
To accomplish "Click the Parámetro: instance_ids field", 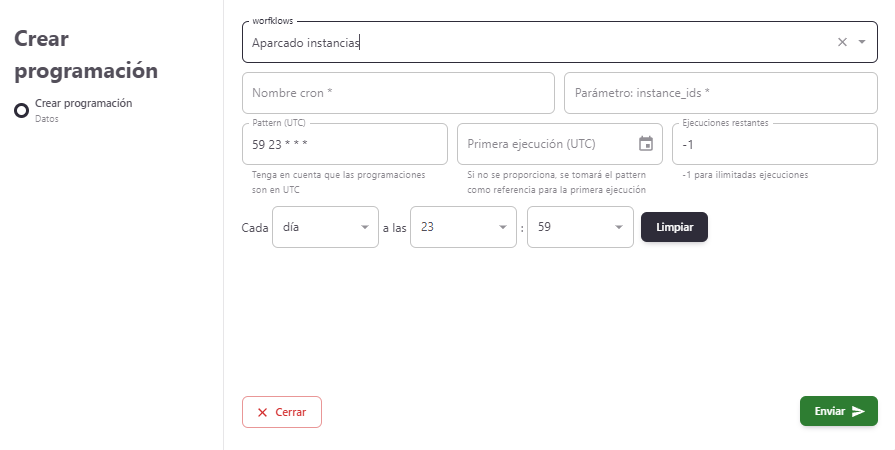I will 720,93.
